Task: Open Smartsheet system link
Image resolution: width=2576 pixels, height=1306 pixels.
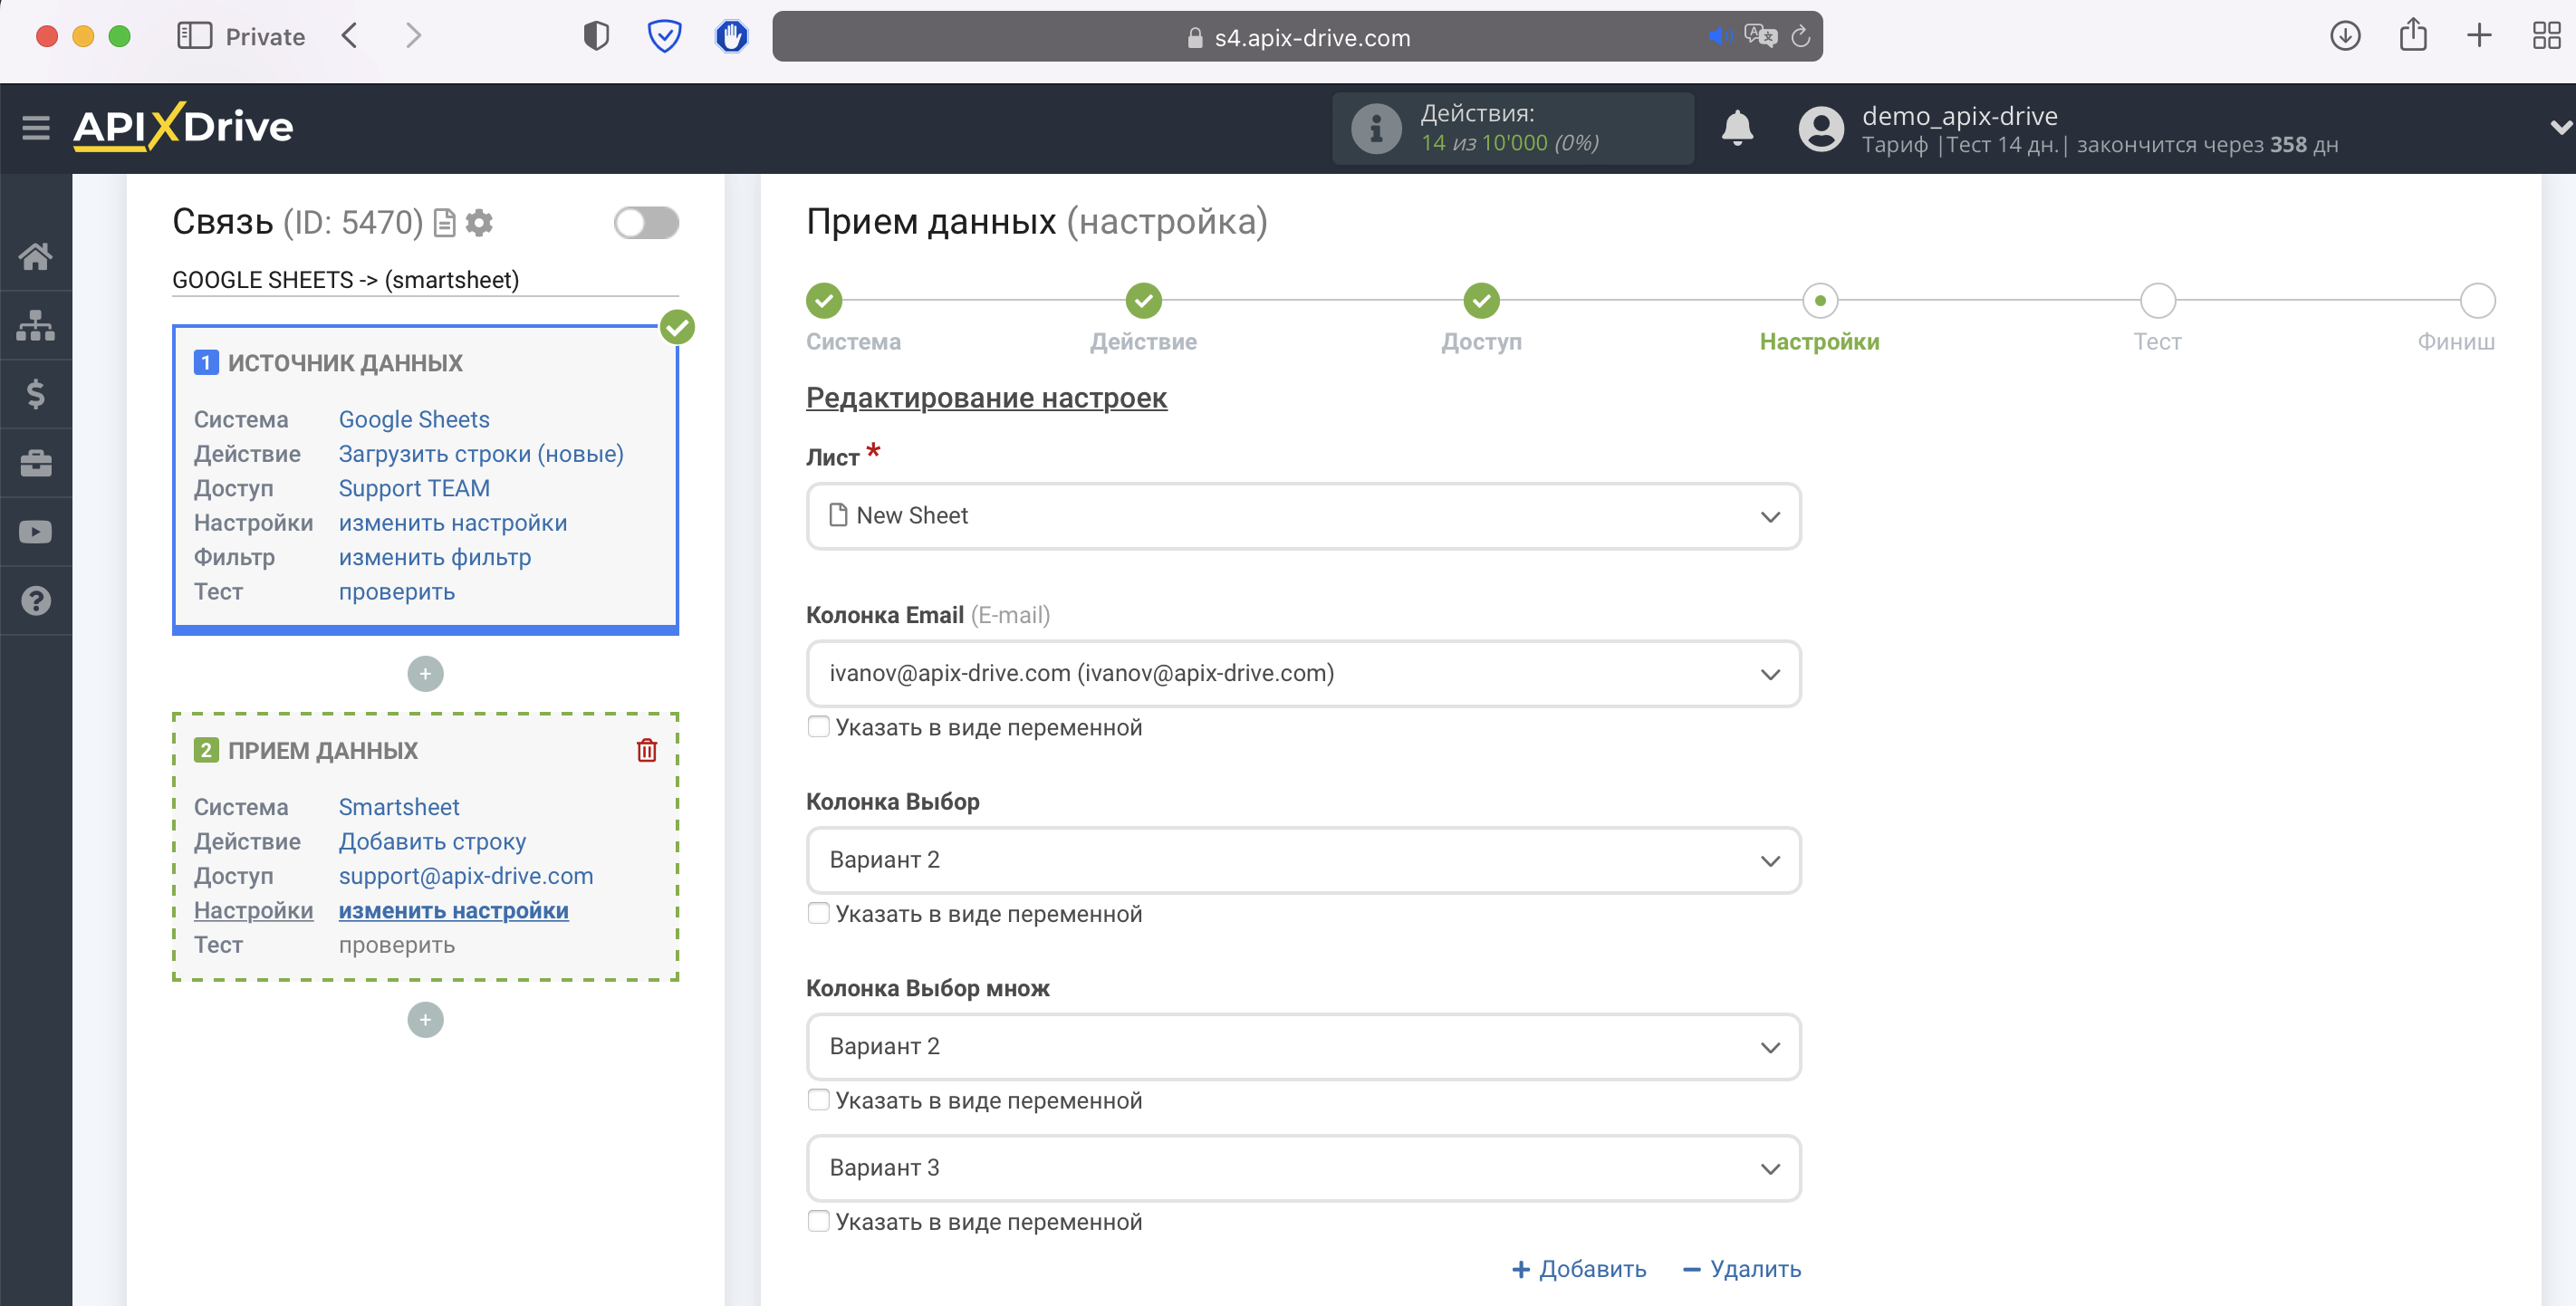Action: pyautogui.click(x=399, y=806)
